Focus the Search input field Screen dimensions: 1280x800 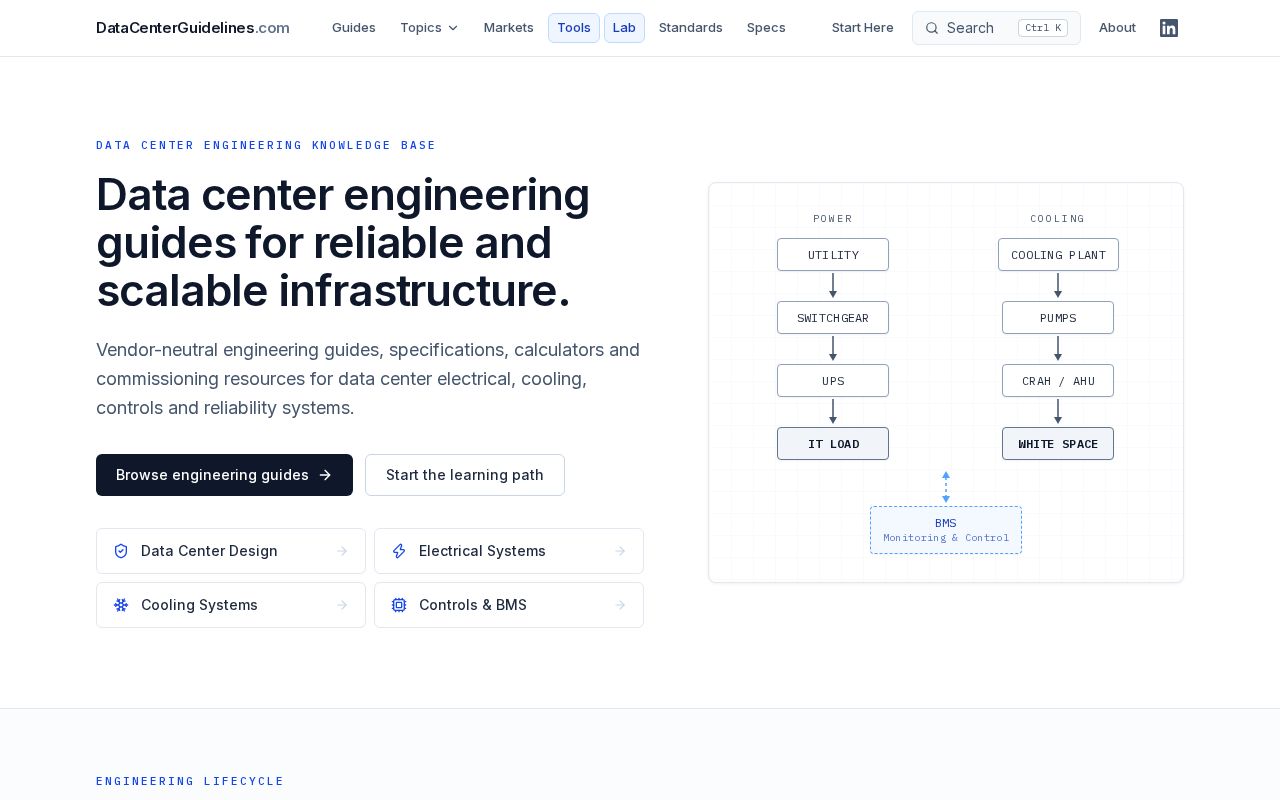(x=996, y=28)
